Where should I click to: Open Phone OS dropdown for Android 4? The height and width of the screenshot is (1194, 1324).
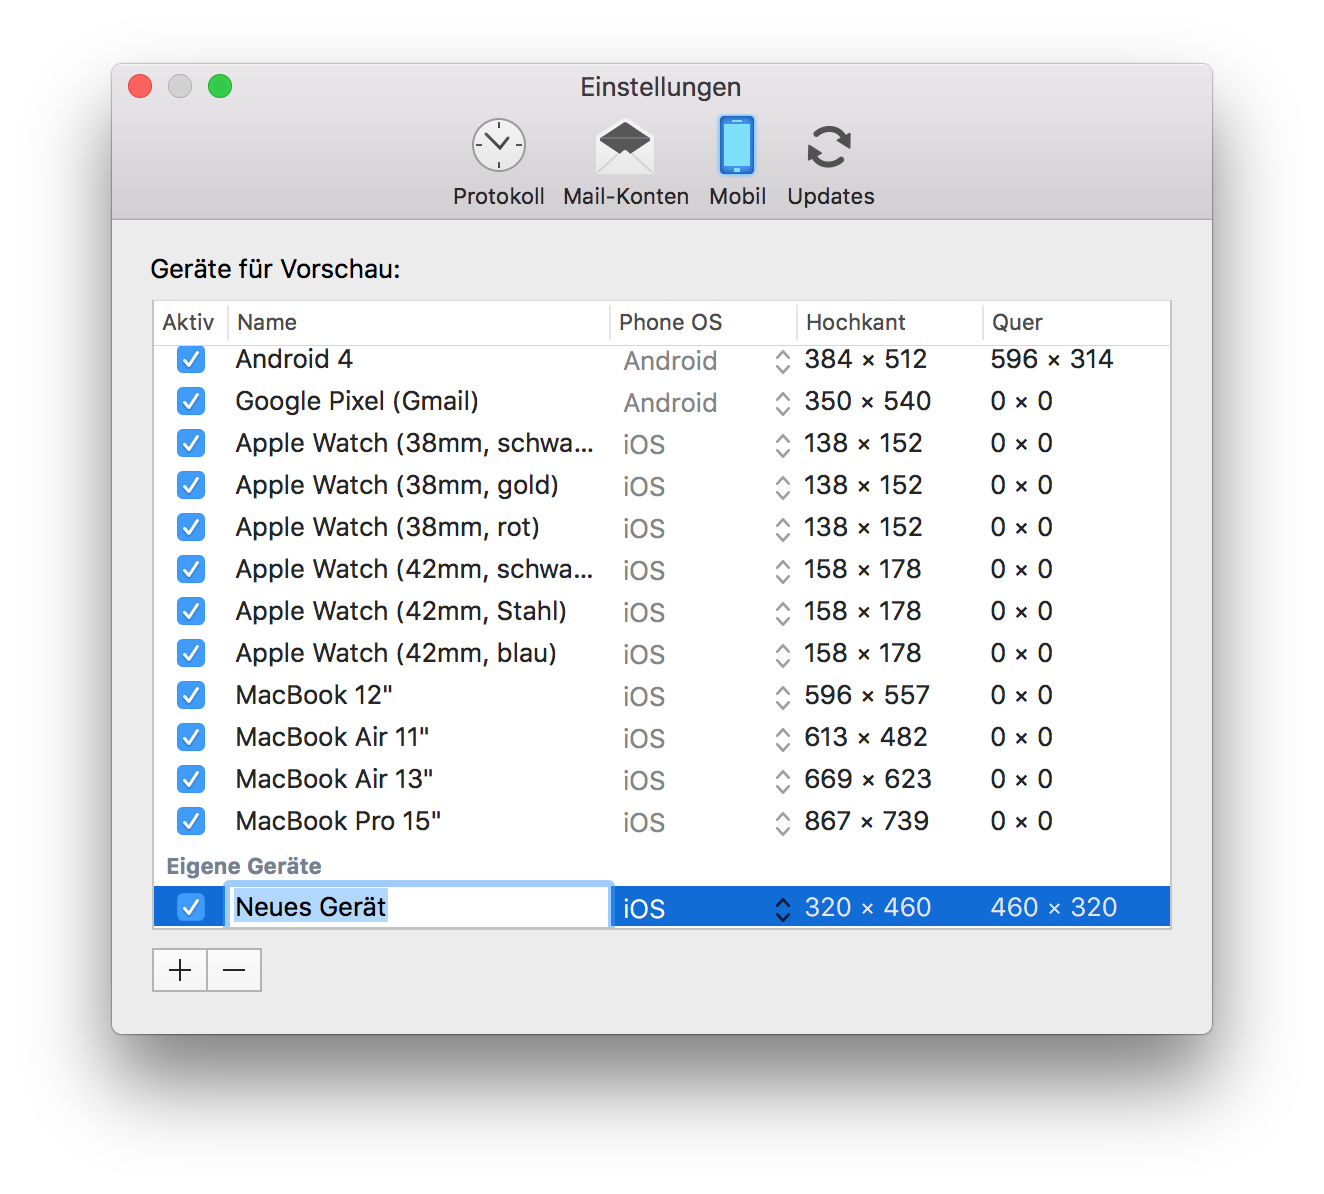tap(706, 361)
